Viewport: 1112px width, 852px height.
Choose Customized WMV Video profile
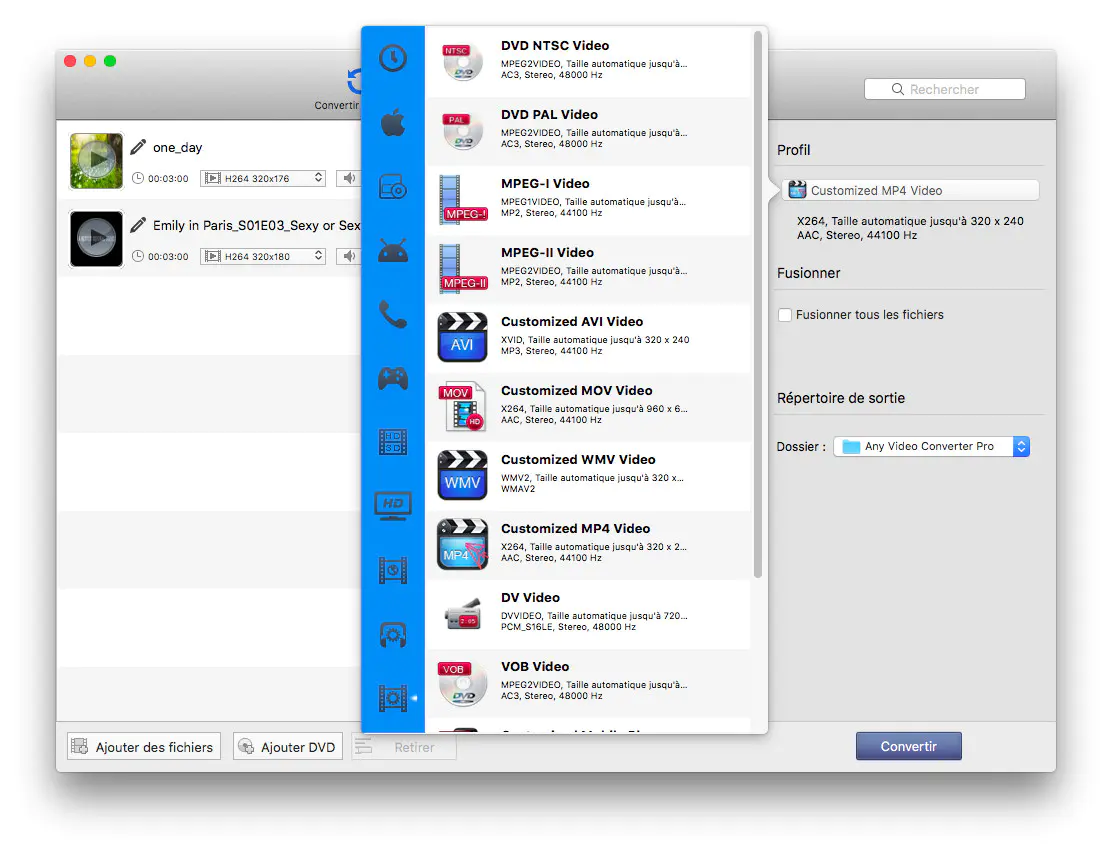pyautogui.click(x=587, y=475)
